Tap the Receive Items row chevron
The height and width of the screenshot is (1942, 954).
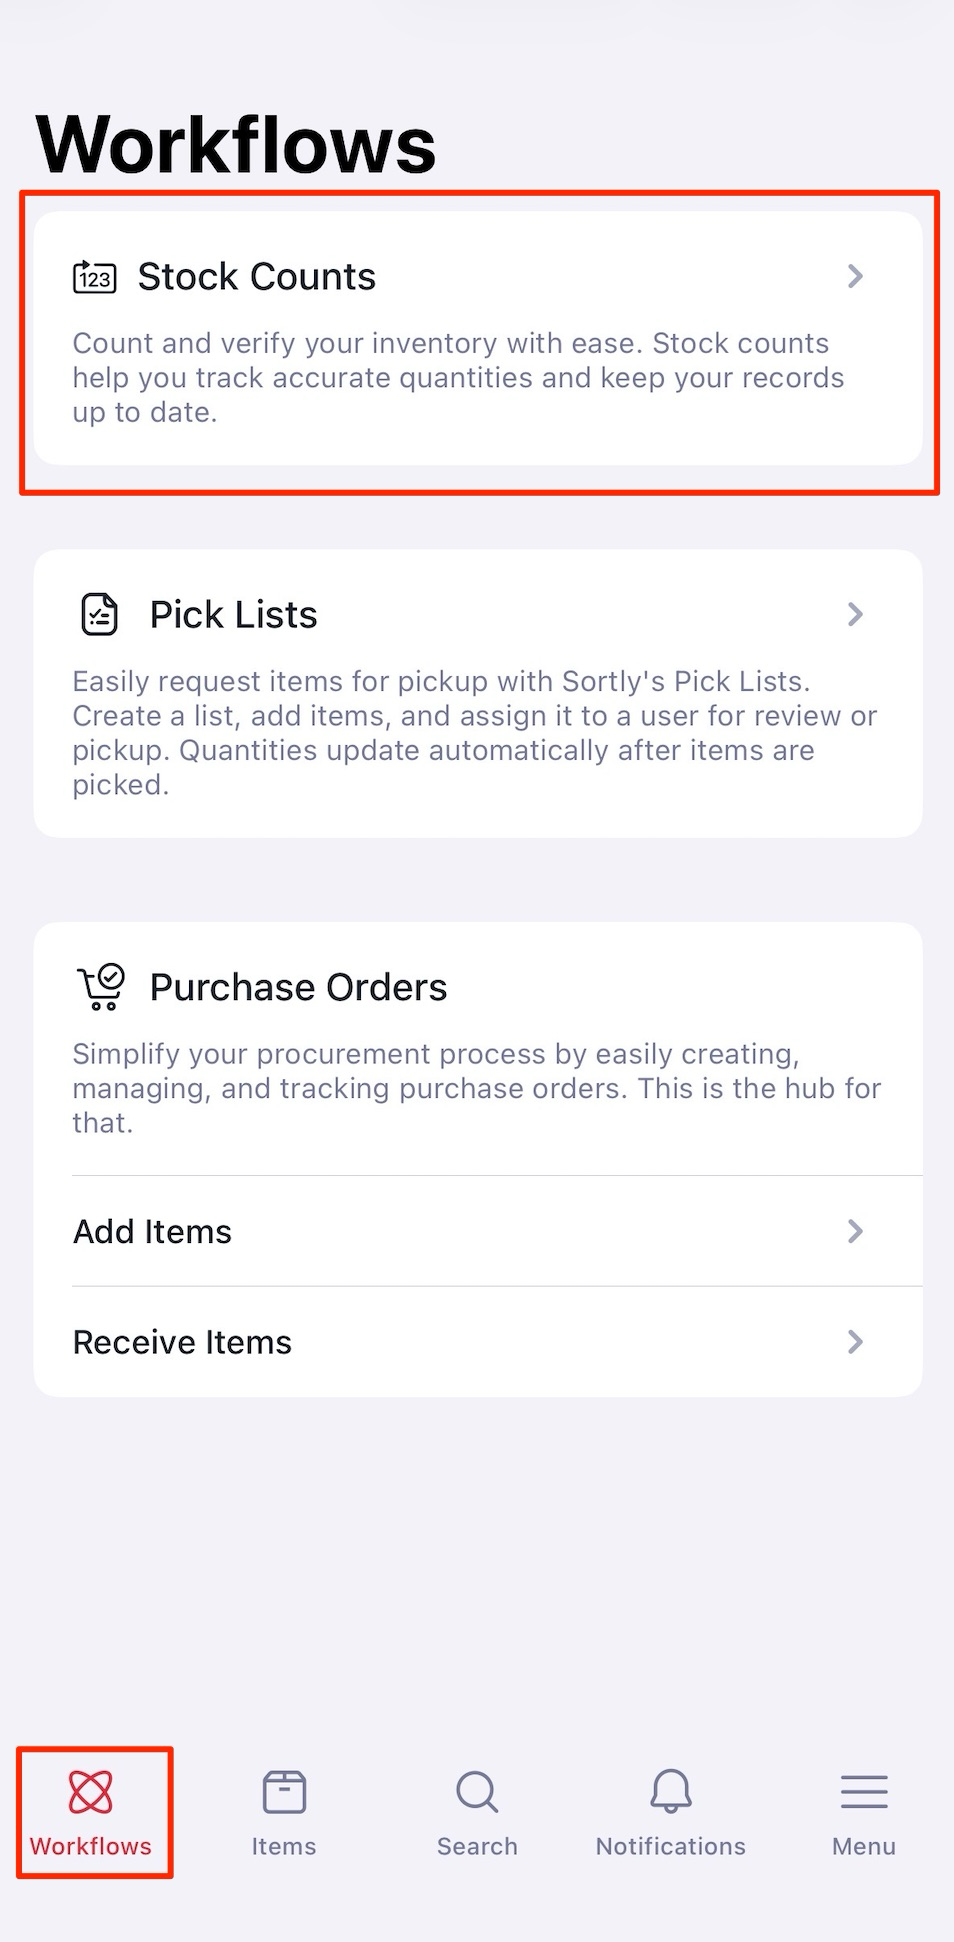click(x=855, y=1342)
